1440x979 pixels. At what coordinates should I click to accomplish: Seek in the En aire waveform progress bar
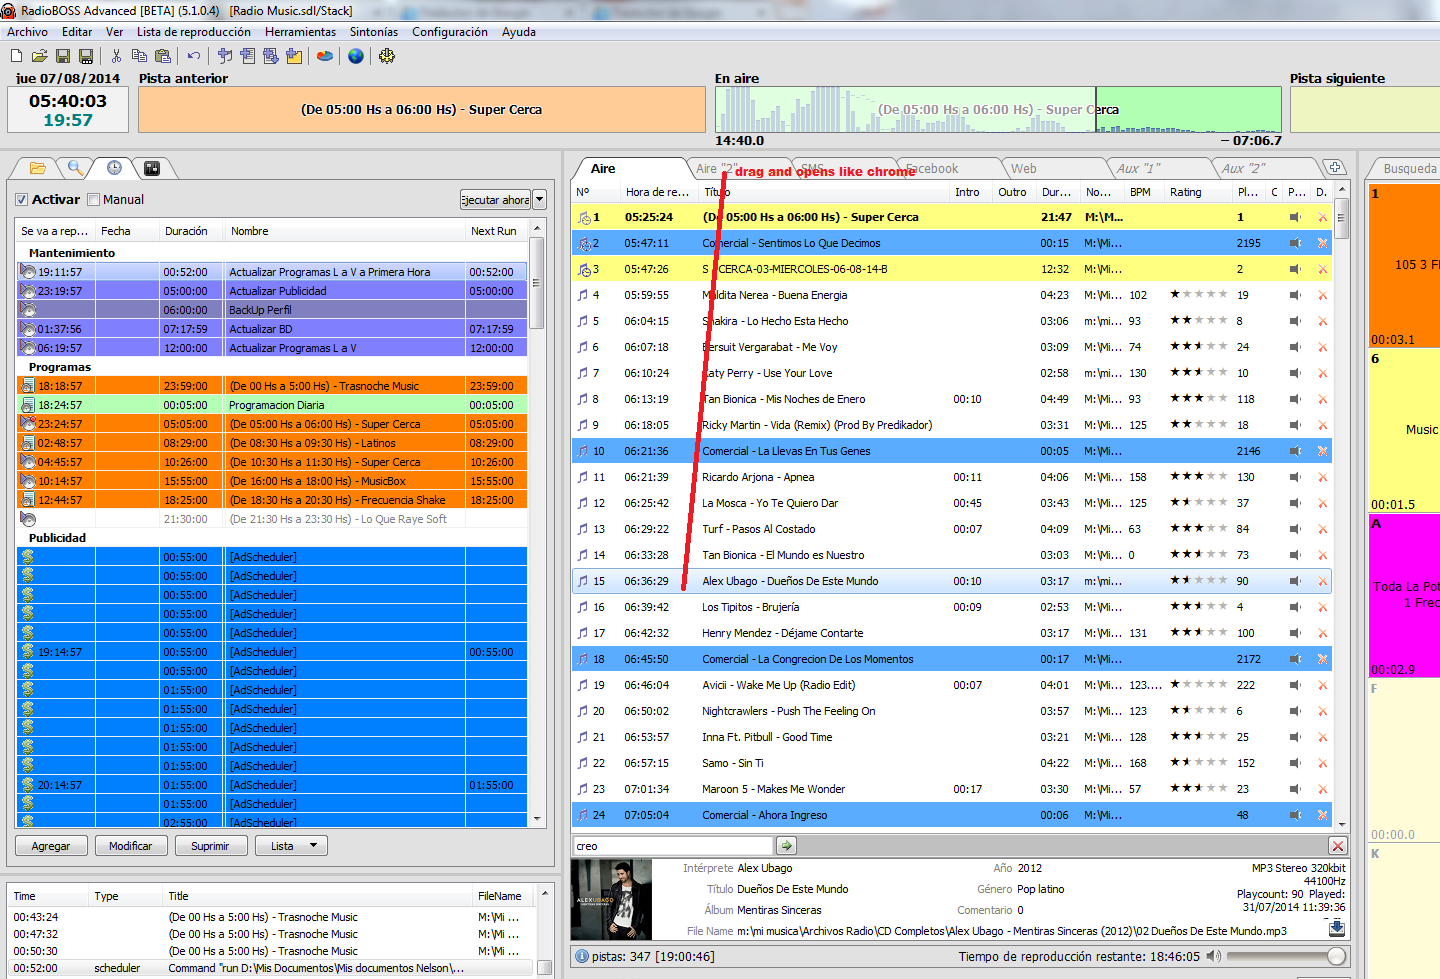pyautogui.click(x=997, y=109)
